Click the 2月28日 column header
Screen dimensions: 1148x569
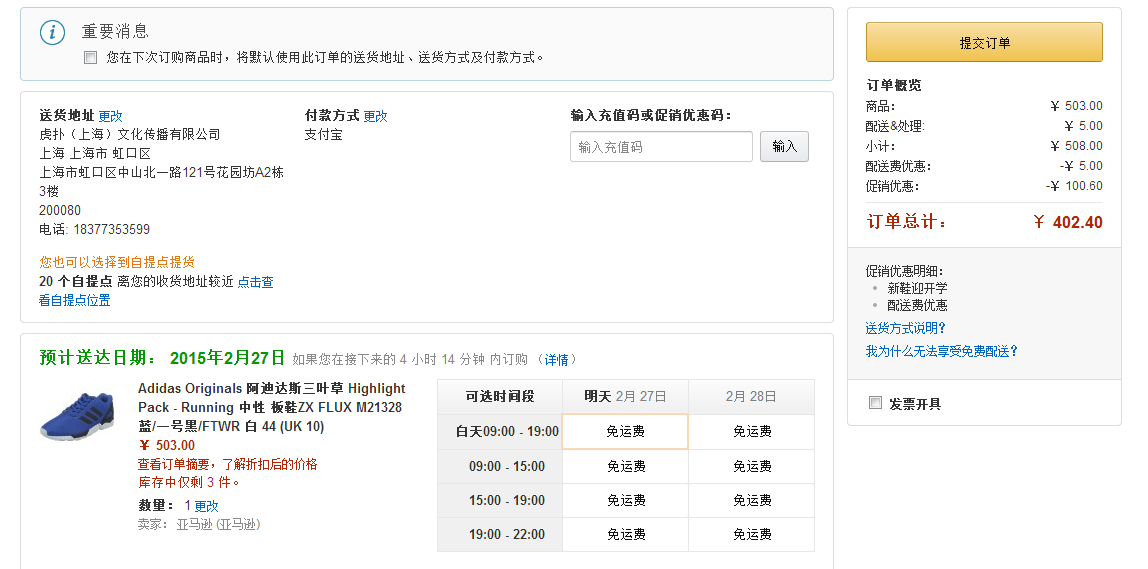click(x=752, y=396)
